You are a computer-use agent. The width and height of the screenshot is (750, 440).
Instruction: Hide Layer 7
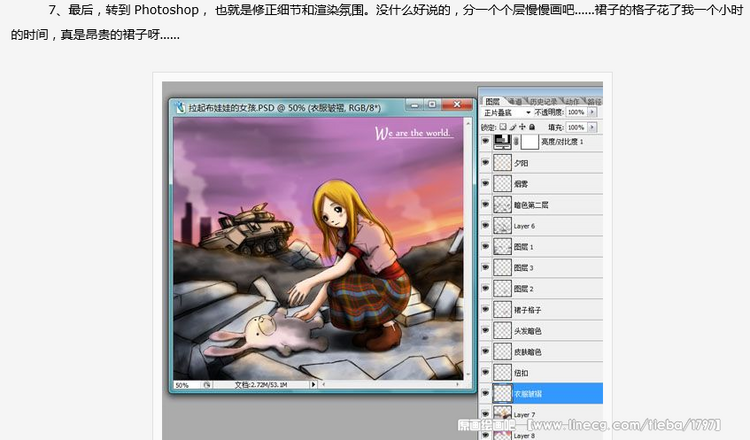[x=485, y=414]
